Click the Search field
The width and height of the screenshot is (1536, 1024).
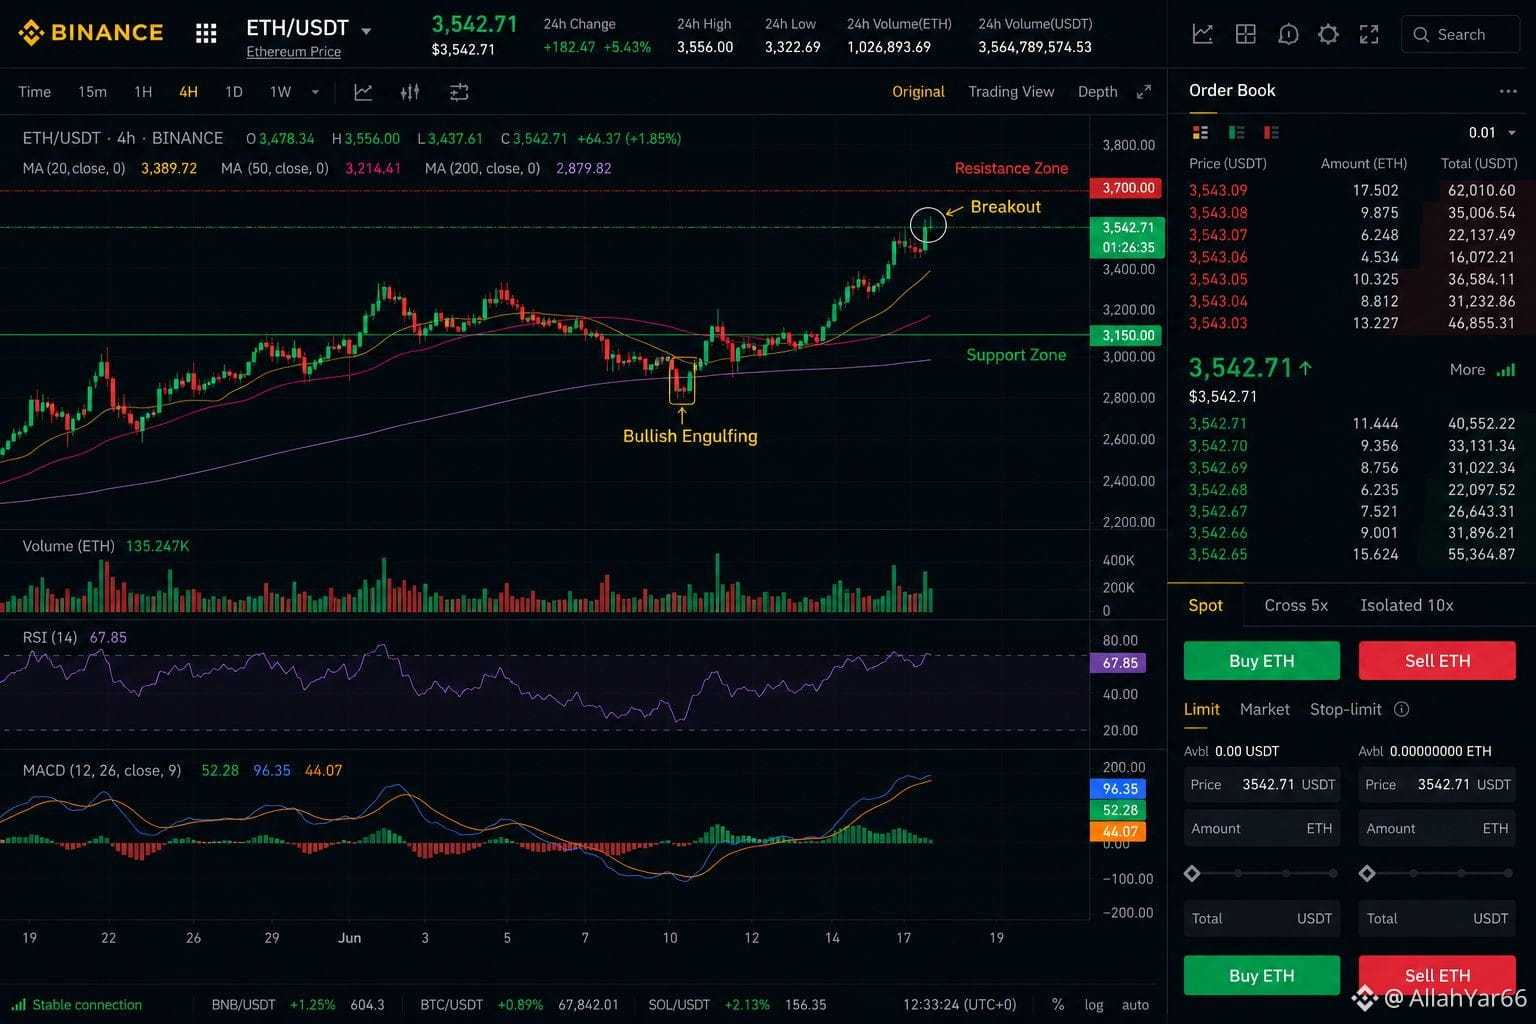pyautogui.click(x=1460, y=34)
